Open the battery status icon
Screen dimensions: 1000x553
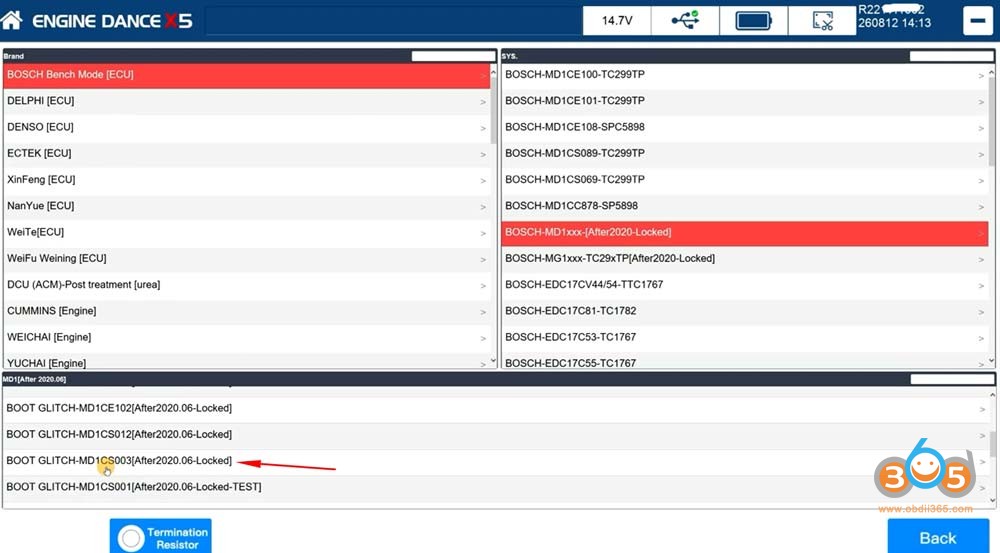click(x=753, y=20)
